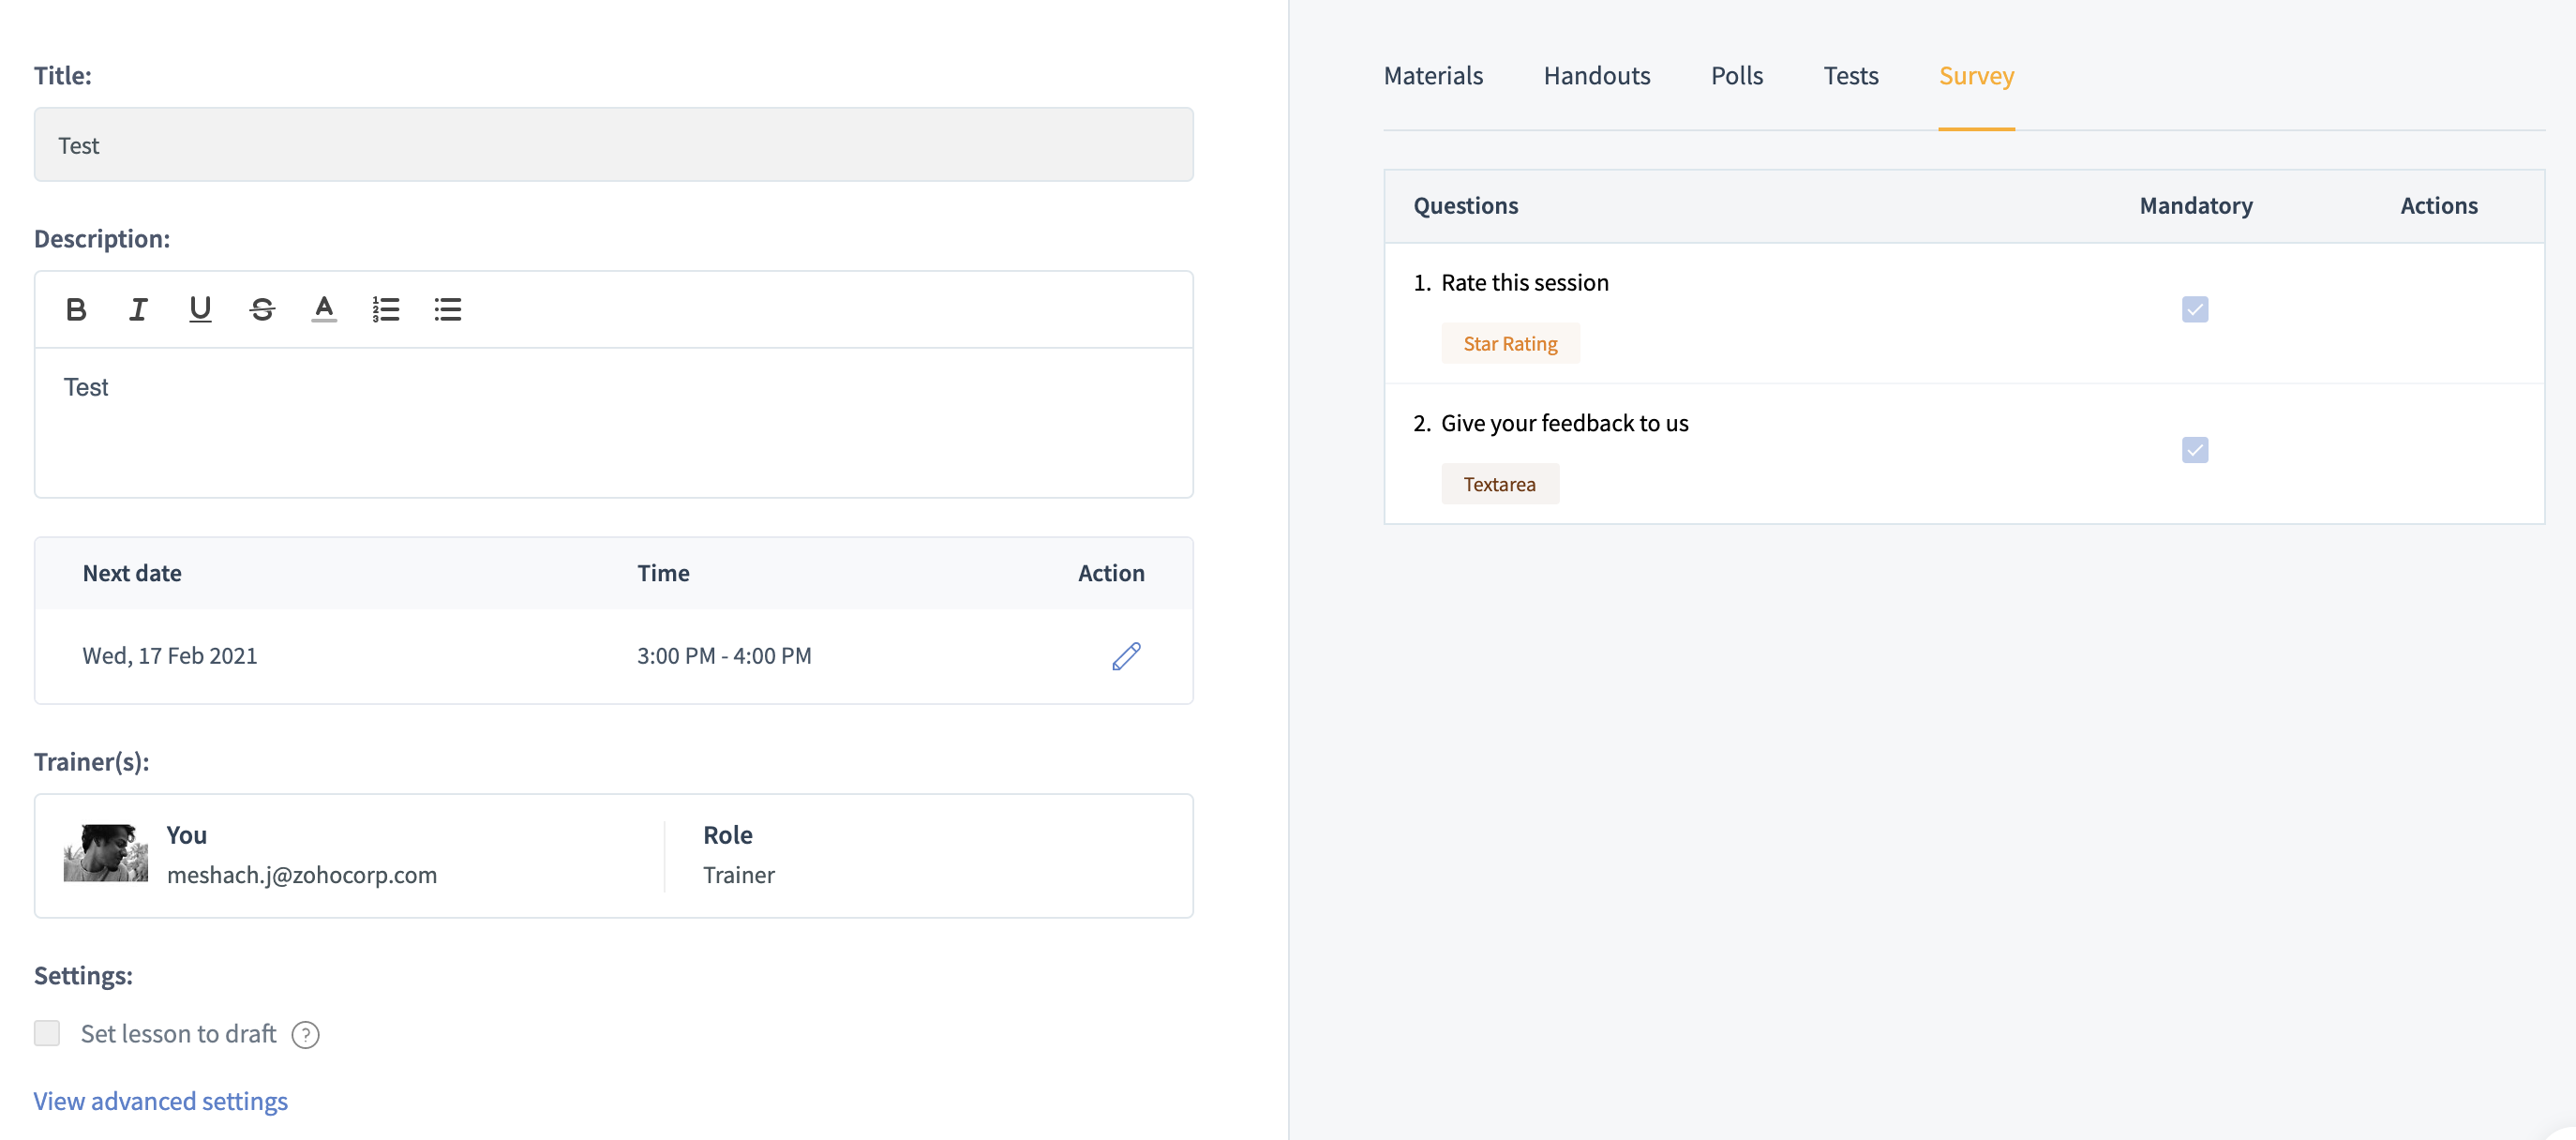Click the Actions column header
This screenshot has width=2576, height=1140.
tap(2438, 206)
